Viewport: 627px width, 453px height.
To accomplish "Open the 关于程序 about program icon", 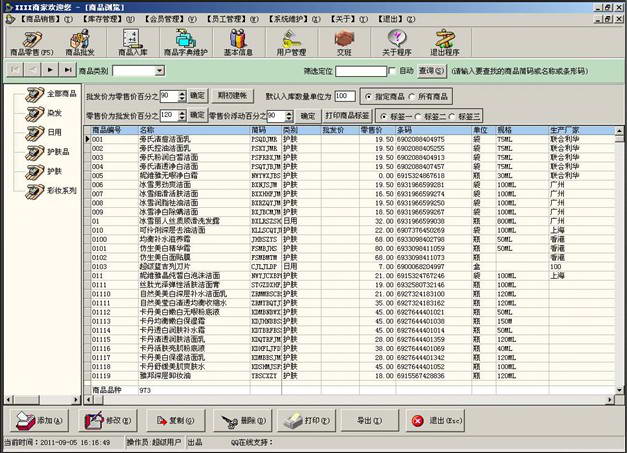I will coord(397,43).
